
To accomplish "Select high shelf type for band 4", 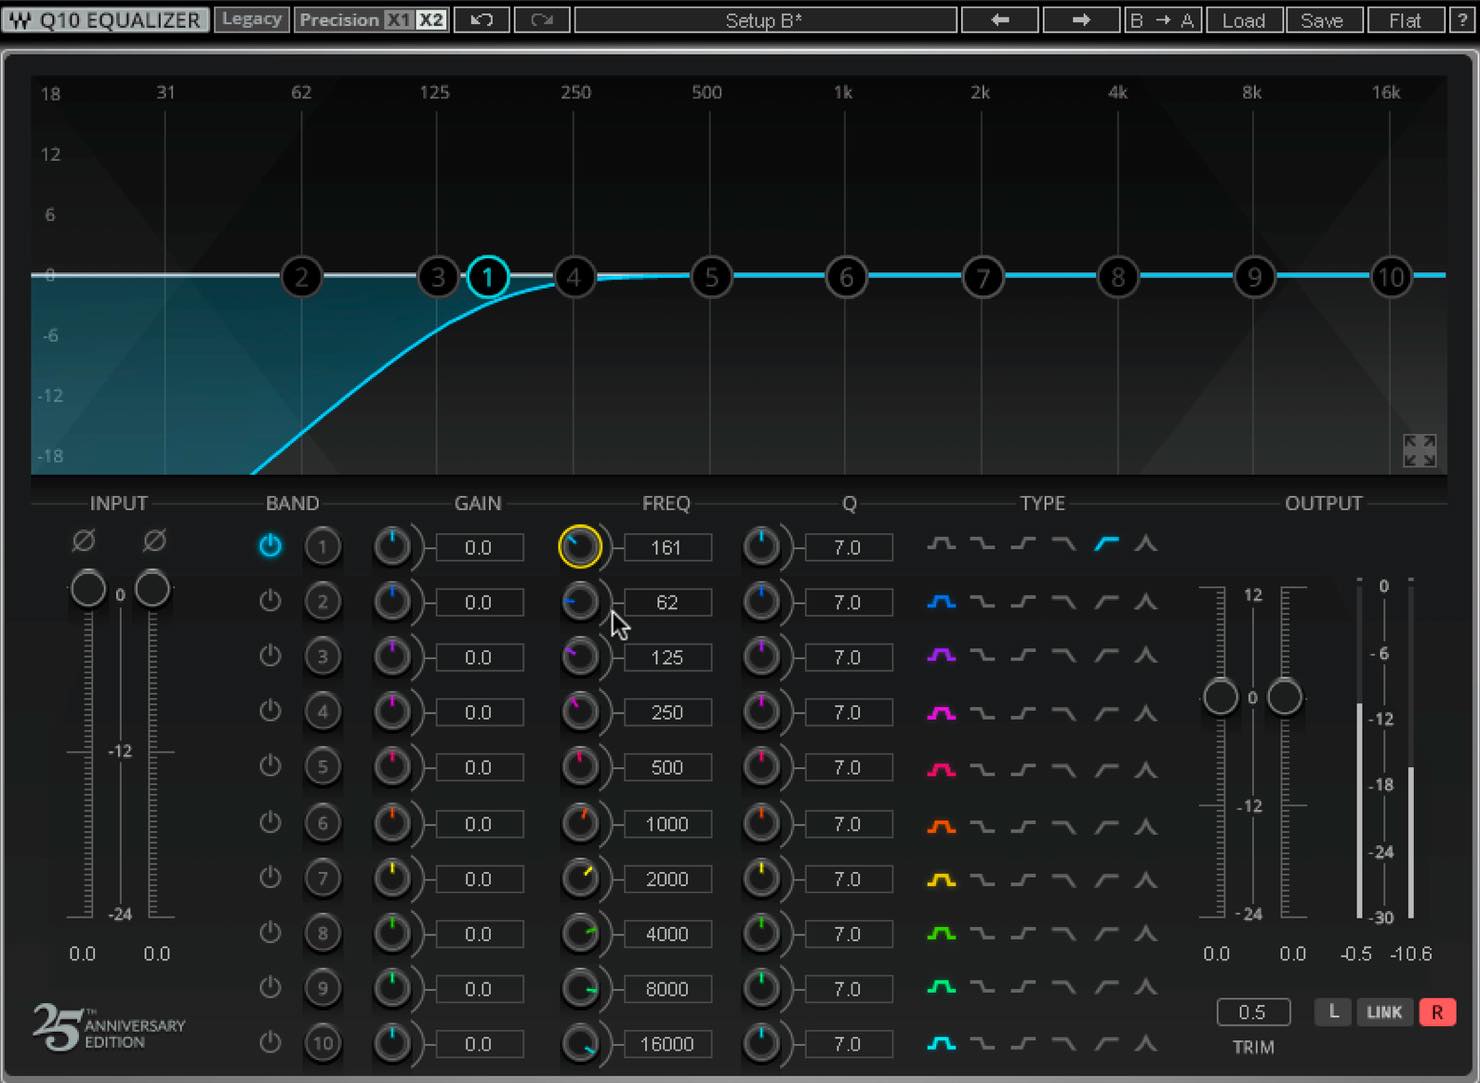I will click(1023, 713).
